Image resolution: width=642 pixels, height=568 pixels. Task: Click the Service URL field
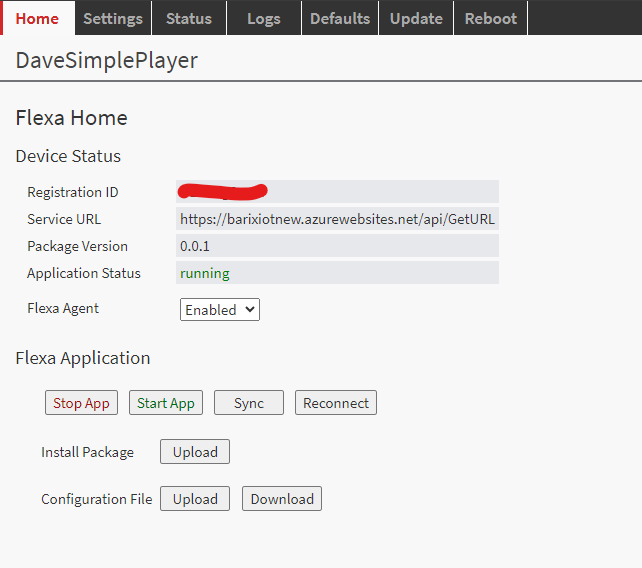click(x=337, y=219)
